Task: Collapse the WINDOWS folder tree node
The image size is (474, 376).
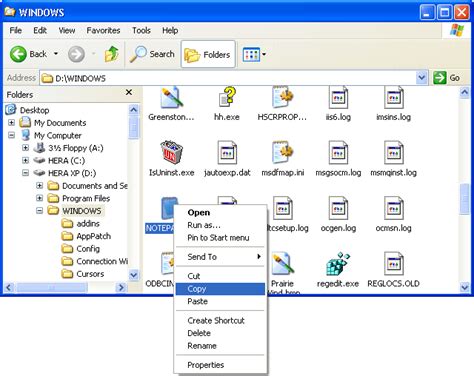Action: [x=39, y=211]
